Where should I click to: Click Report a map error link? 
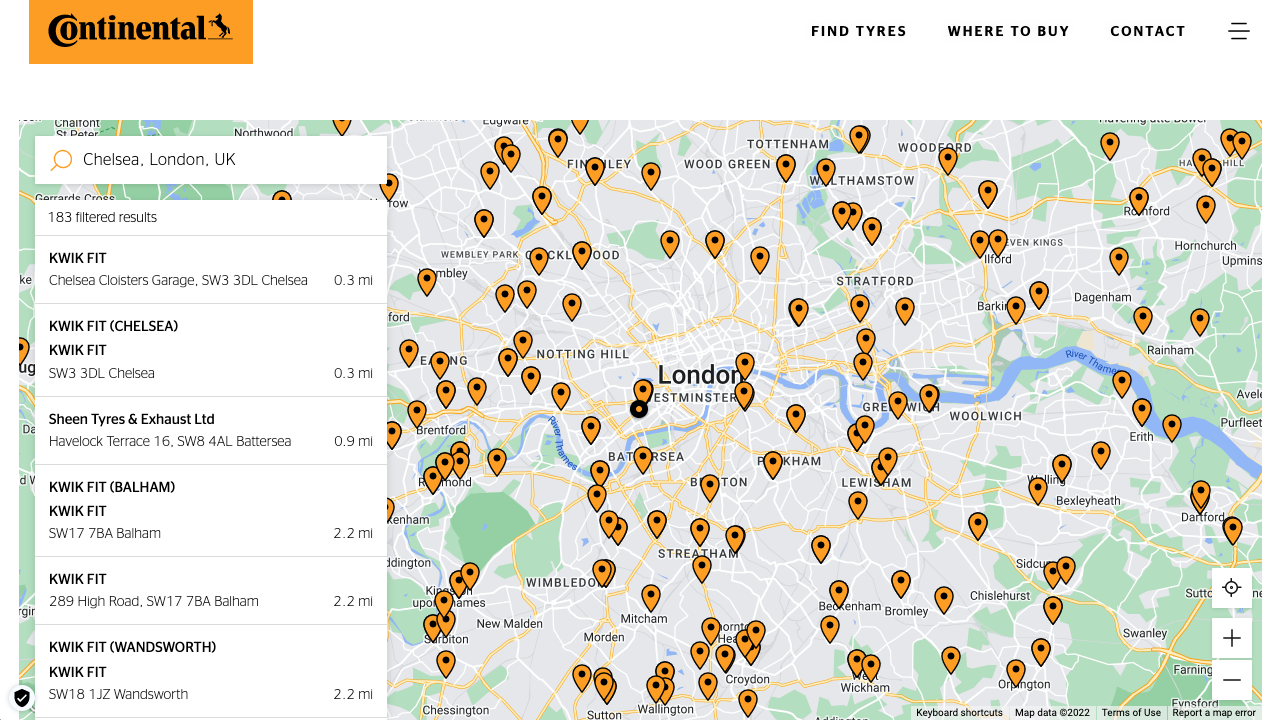pyautogui.click(x=1214, y=713)
